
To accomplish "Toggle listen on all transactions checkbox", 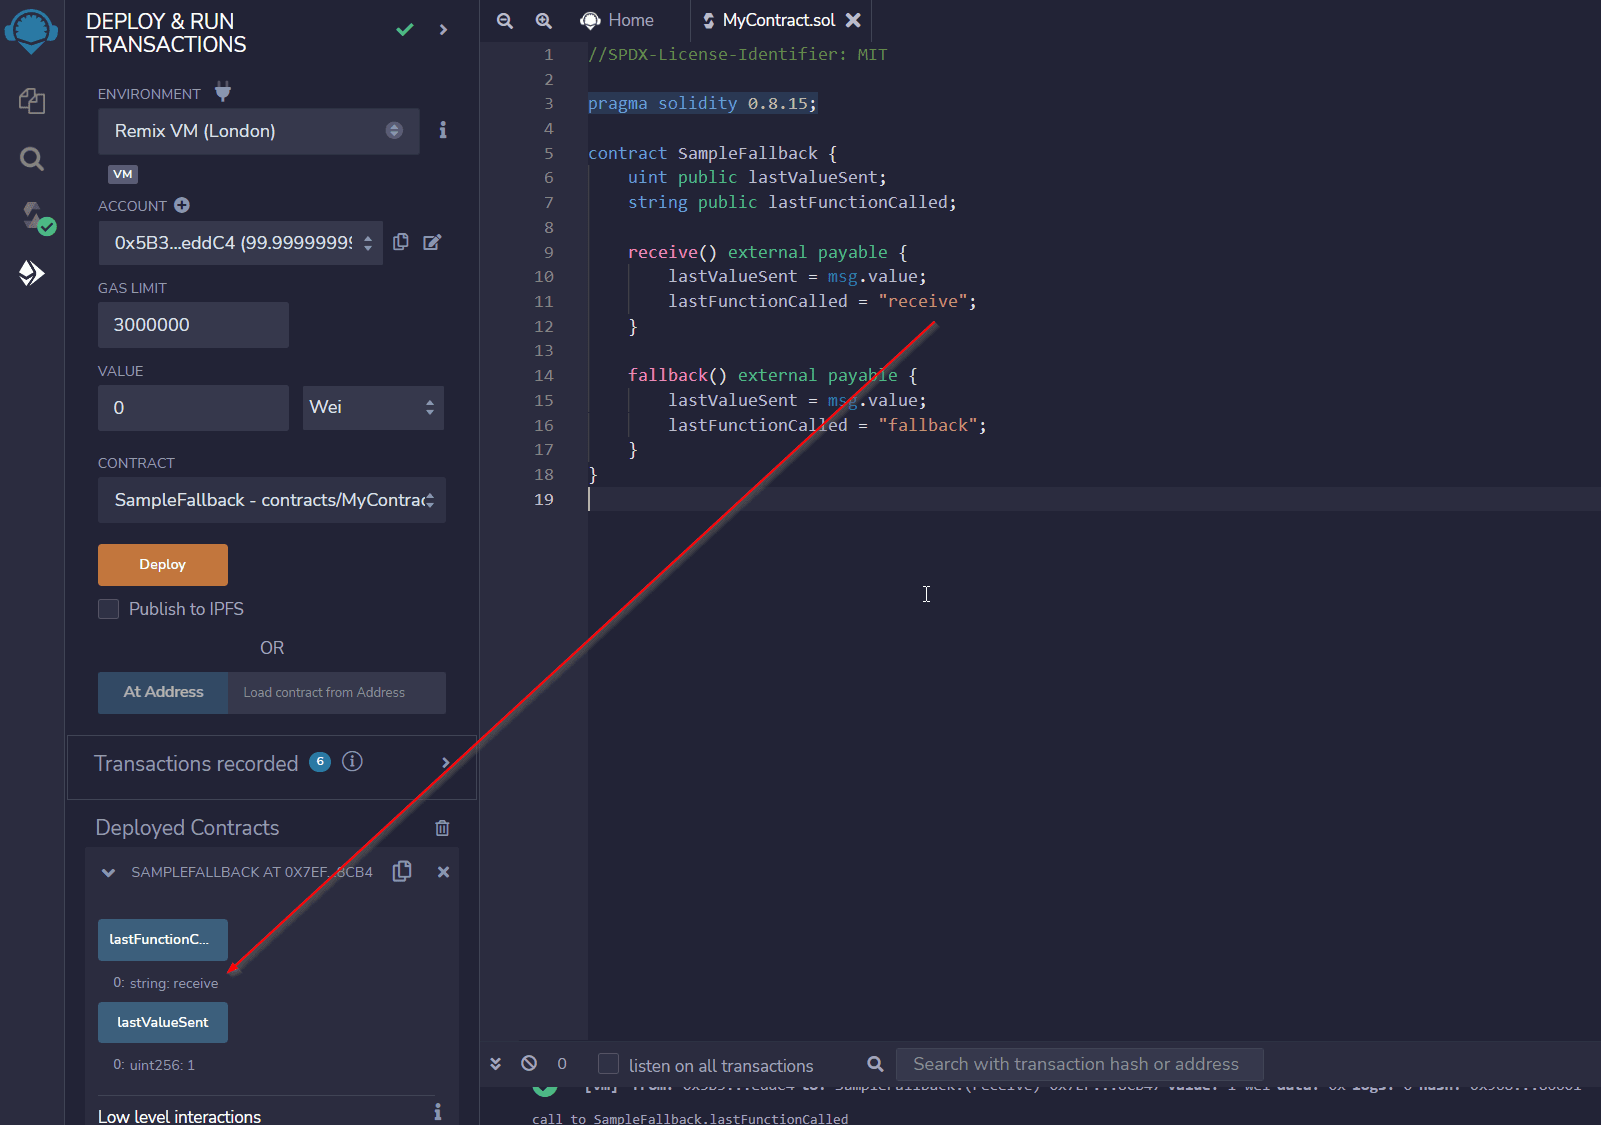I will (x=608, y=1064).
